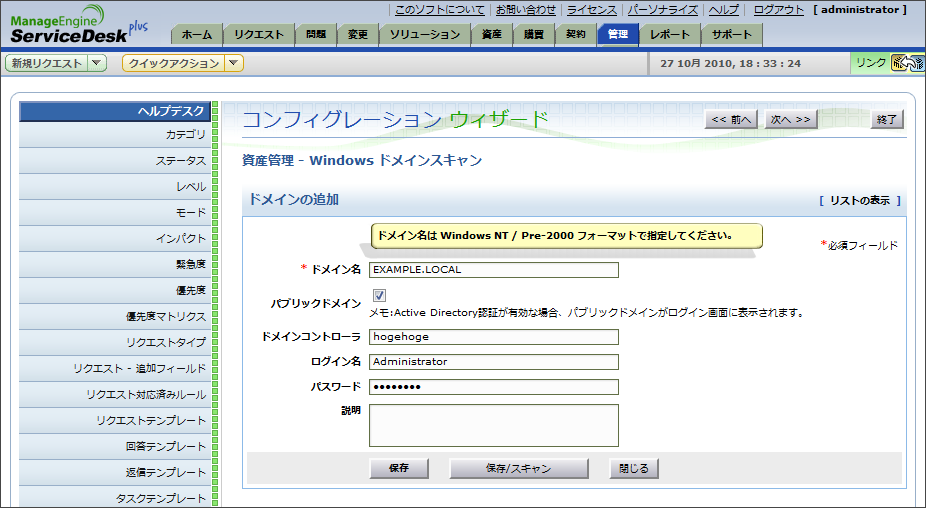Click the date and time display
Viewport: 926px width, 508px height.
tap(731, 63)
